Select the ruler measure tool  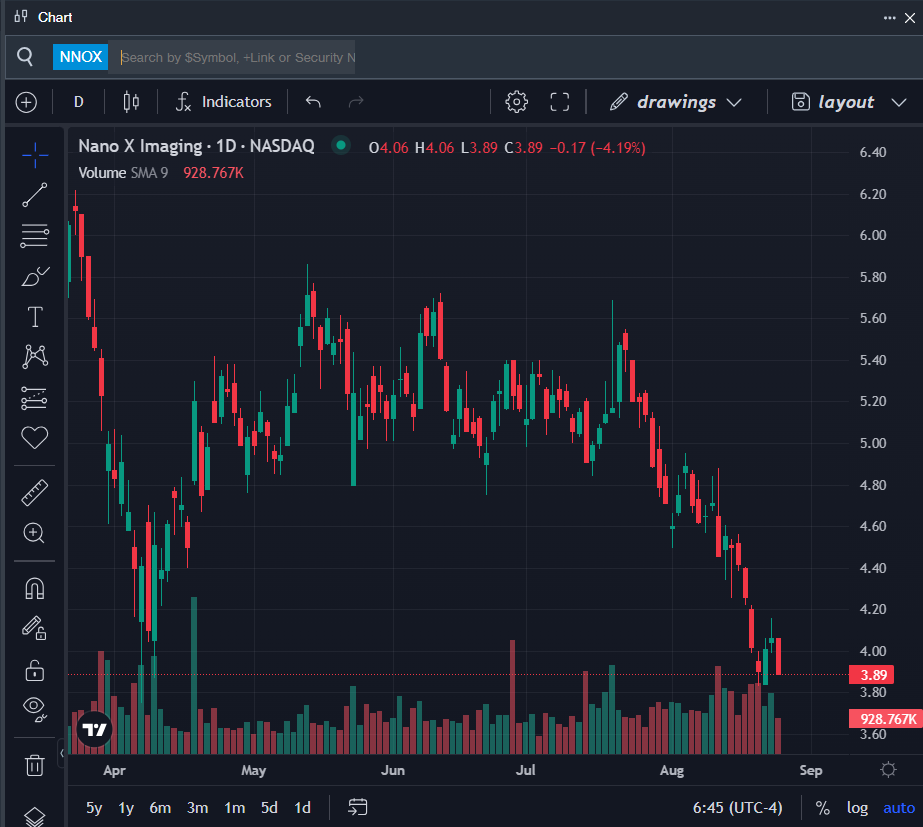tap(35, 493)
